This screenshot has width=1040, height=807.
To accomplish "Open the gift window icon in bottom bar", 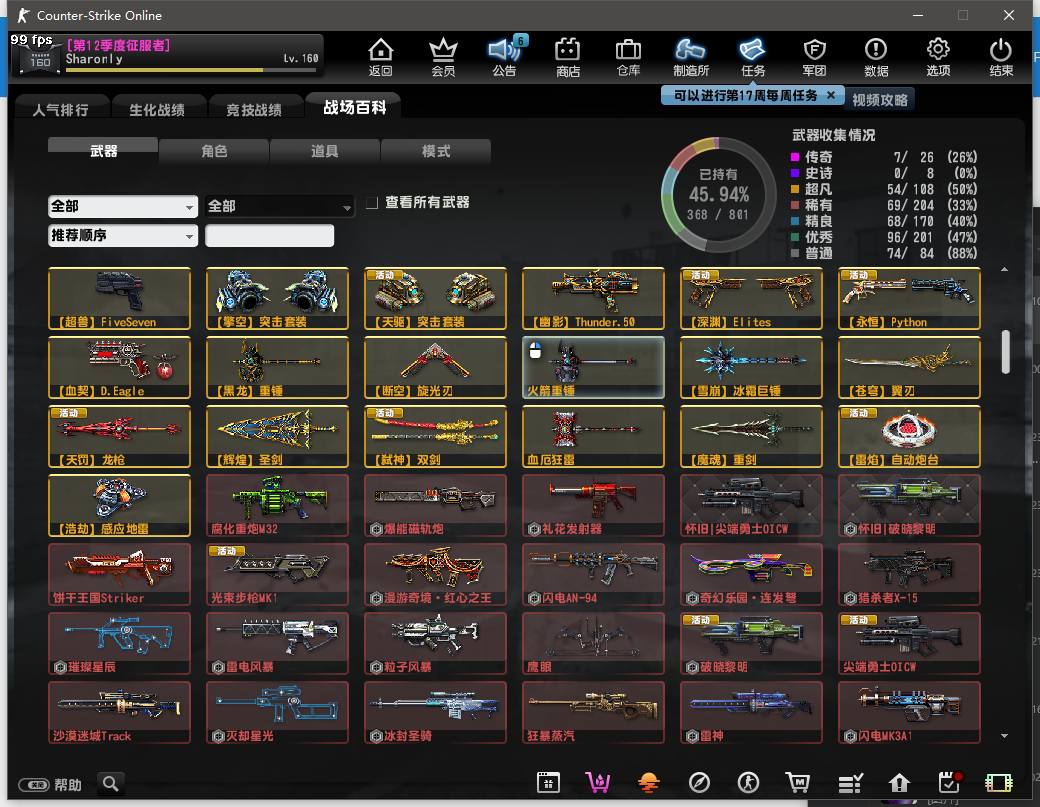I will (x=549, y=783).
